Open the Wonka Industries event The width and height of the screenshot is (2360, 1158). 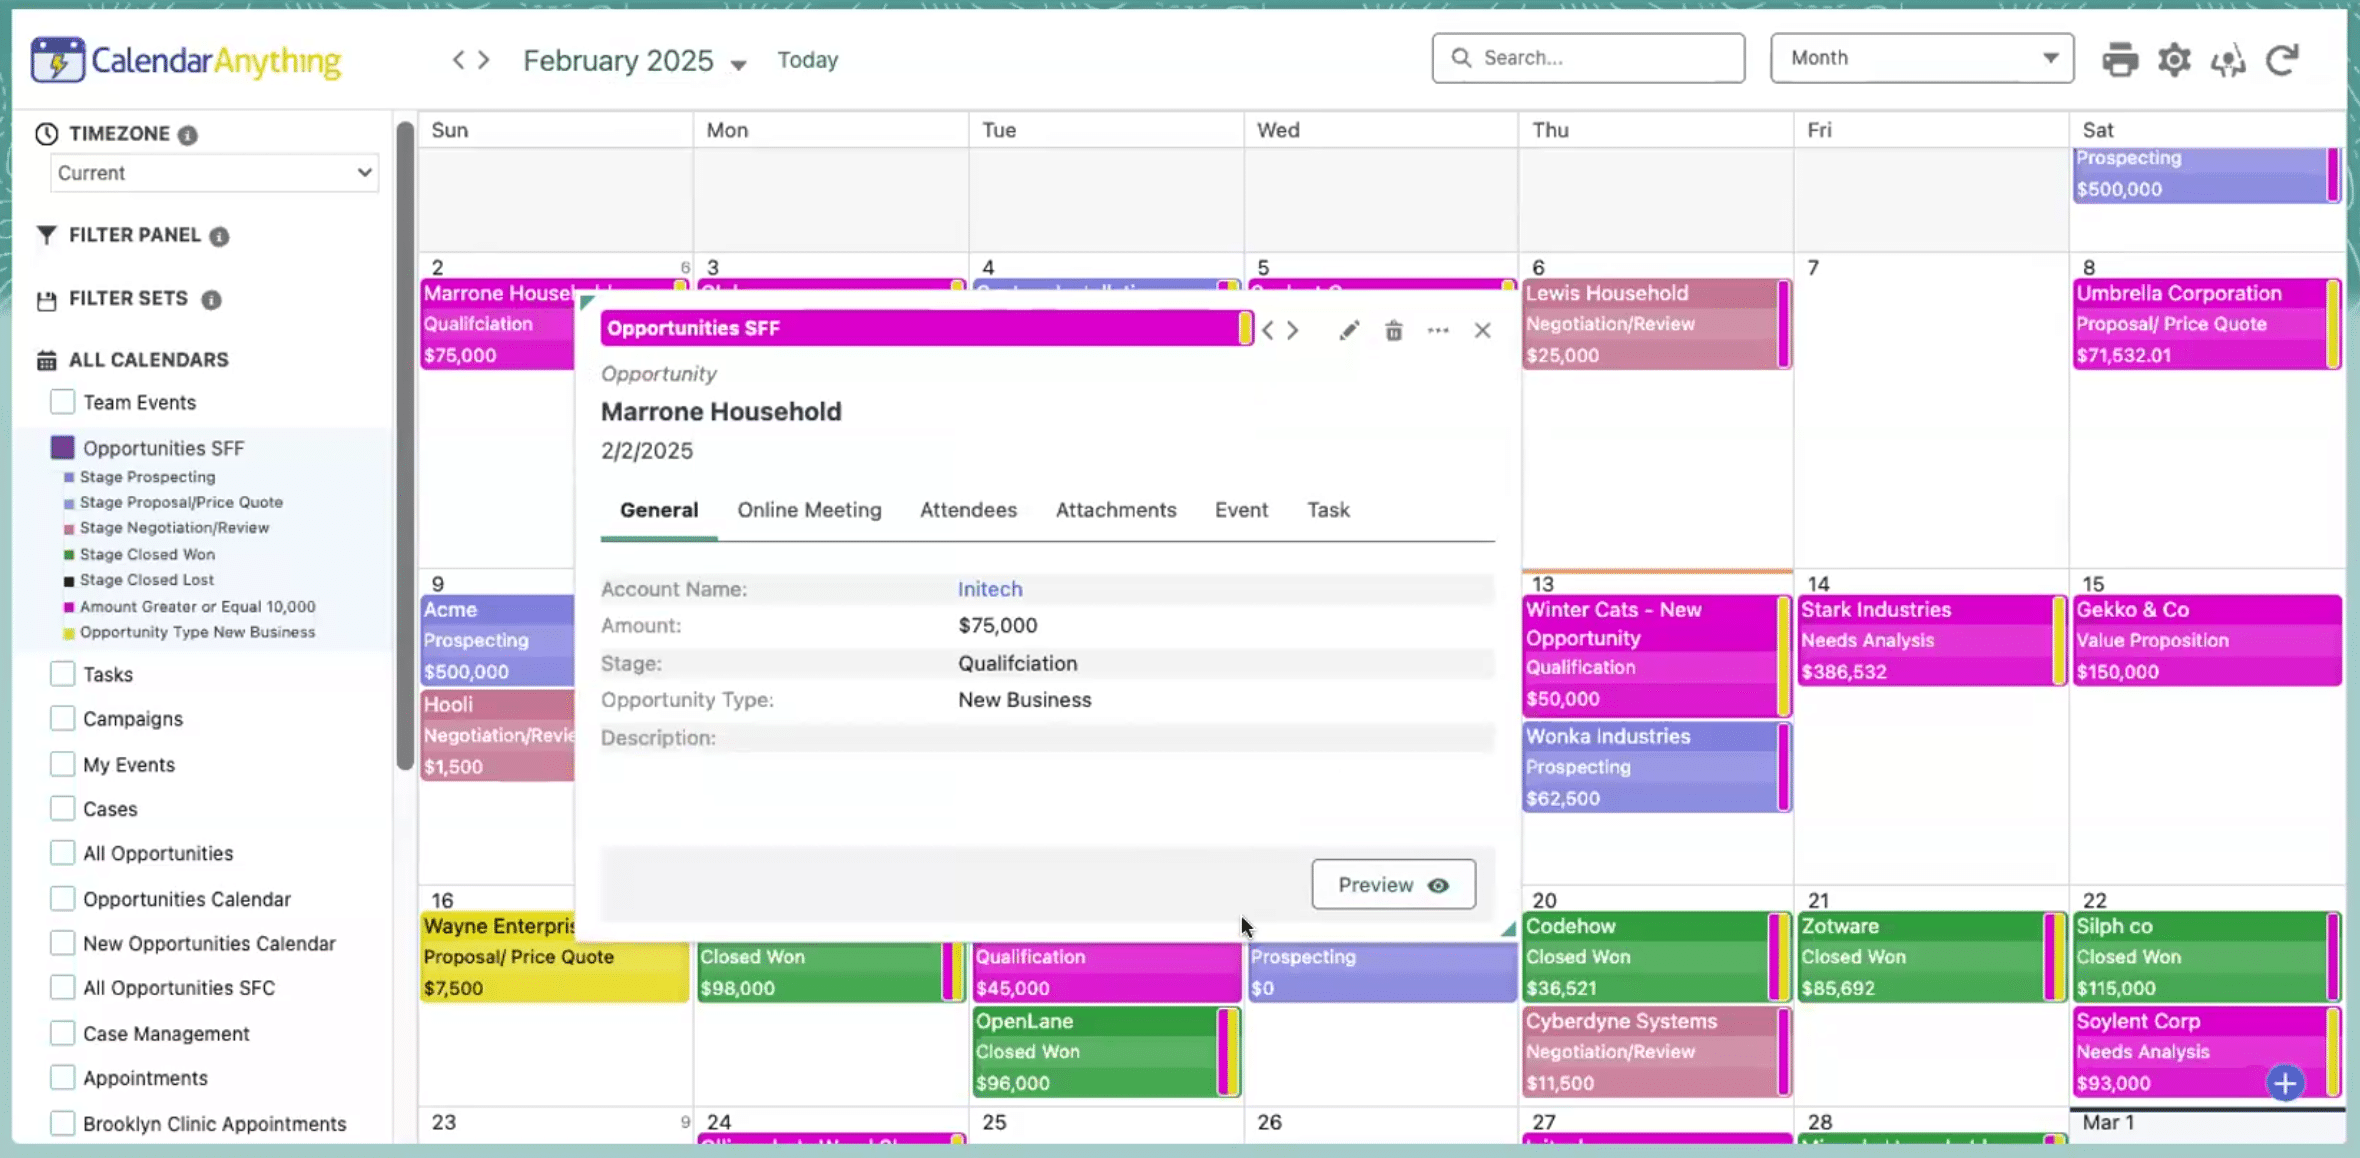click(x=1657, y=767)
